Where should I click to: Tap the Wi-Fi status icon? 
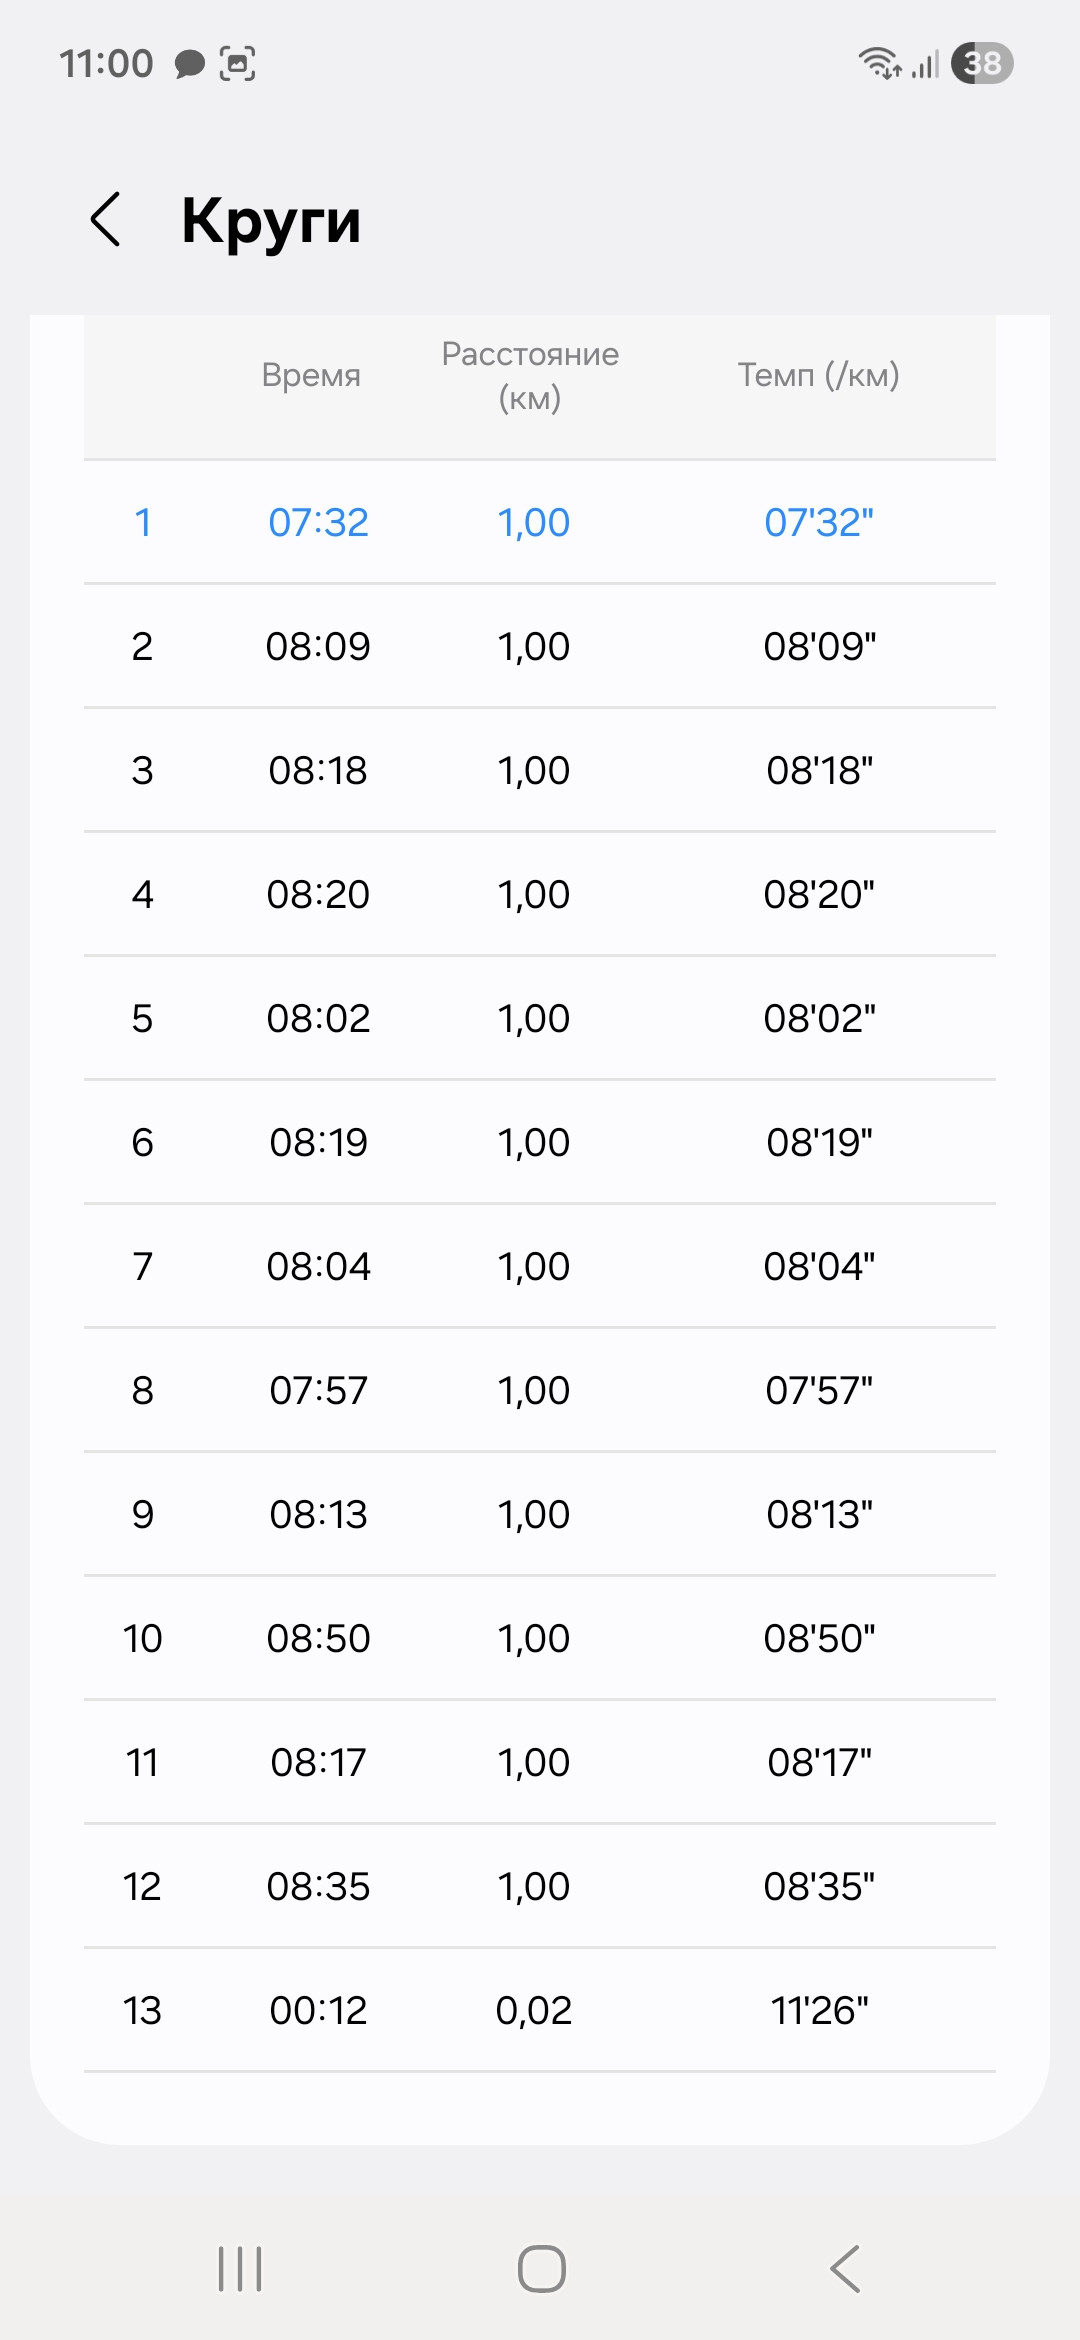[x=879, y=63]
